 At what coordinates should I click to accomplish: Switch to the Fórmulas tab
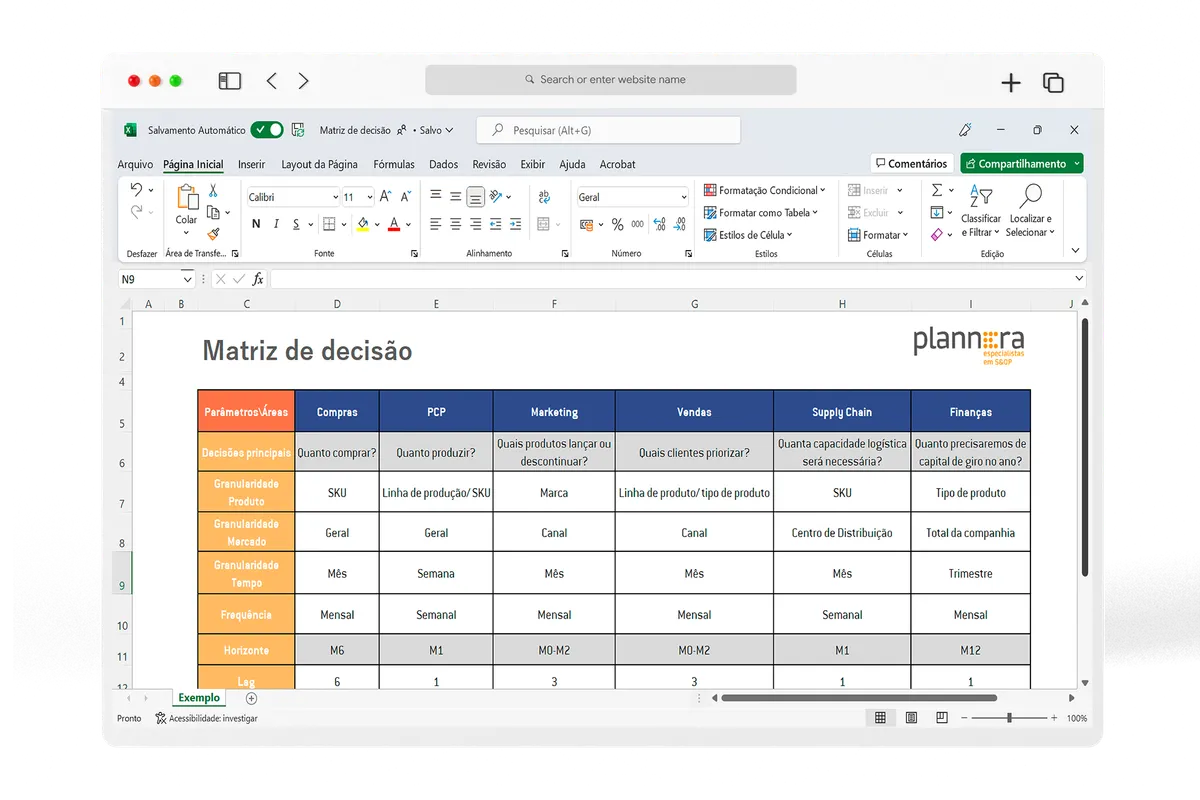coord(394,164)
